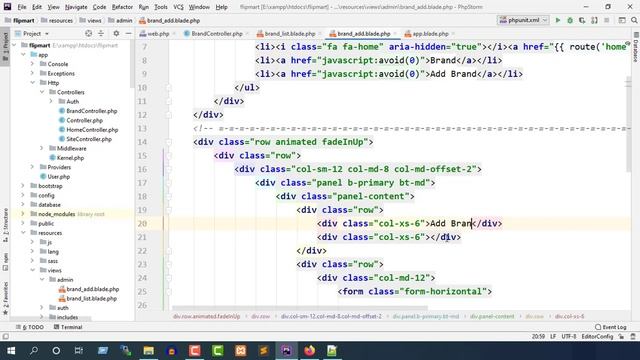Start debugging with the bug icon
Viewport: 640px width, 360px height.
tap(570, 20)
